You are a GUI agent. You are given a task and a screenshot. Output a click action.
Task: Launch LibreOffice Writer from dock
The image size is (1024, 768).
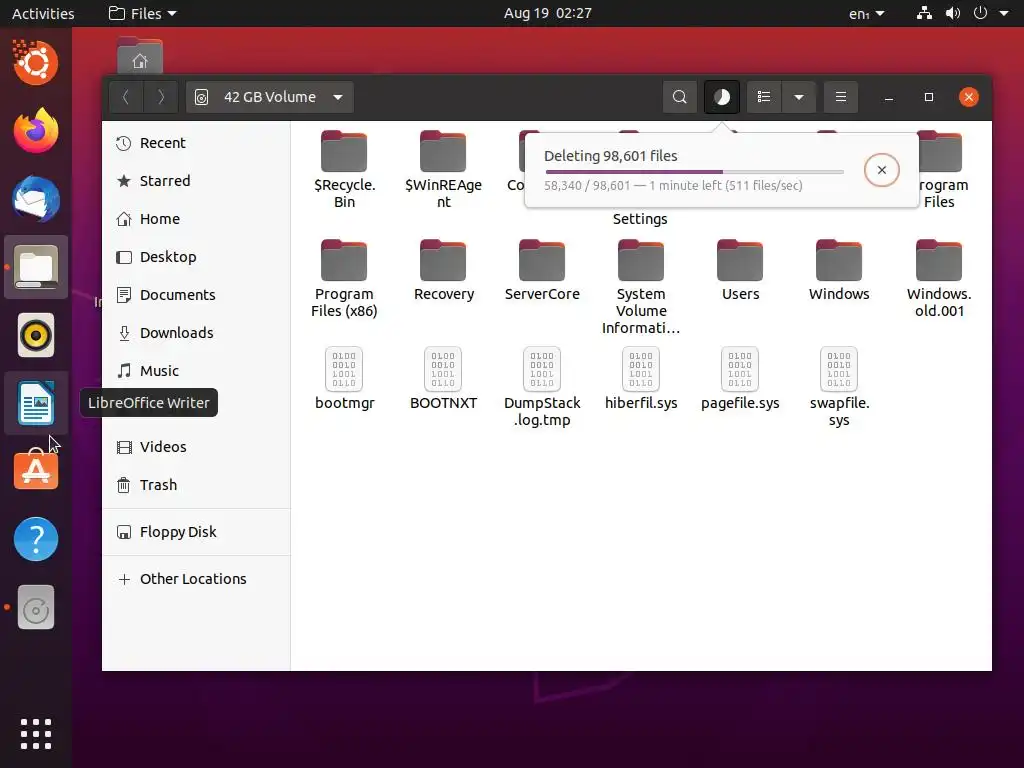click(36, 404)
